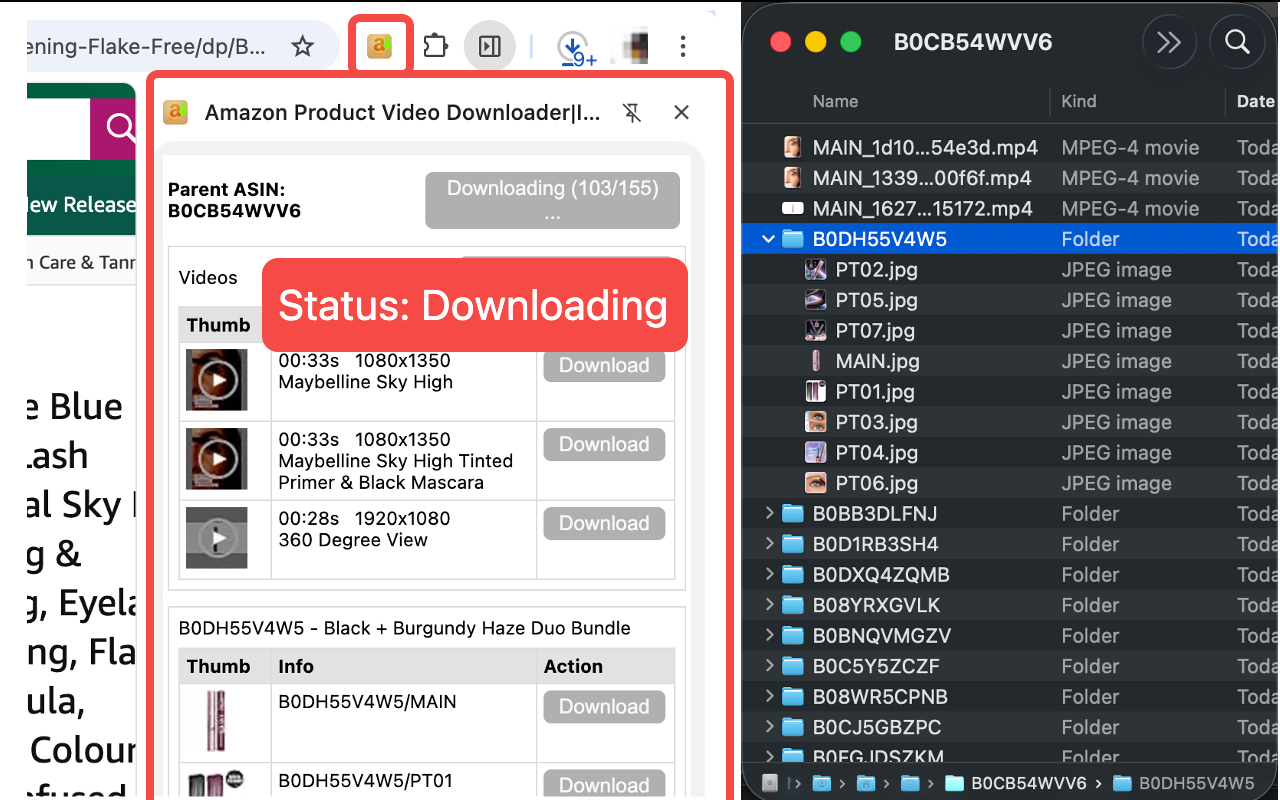Viewport: 1280px width, 800px height.
Task: Open B0DH55V4W5/MAIN product thumbnail in popup
Action: click(217, 721)
